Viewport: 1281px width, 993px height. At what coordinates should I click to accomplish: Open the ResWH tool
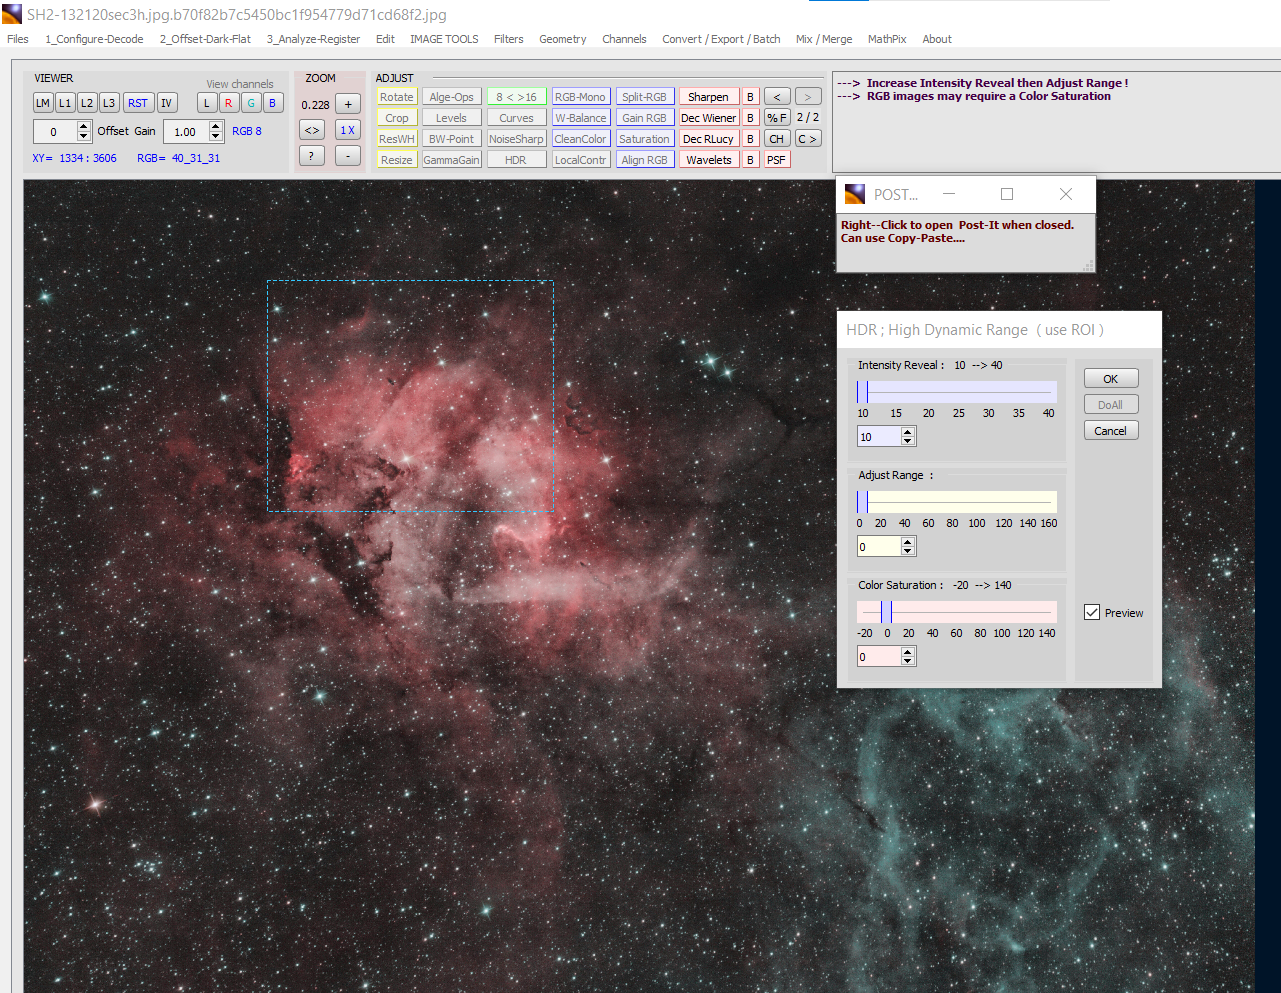point(397,139)
